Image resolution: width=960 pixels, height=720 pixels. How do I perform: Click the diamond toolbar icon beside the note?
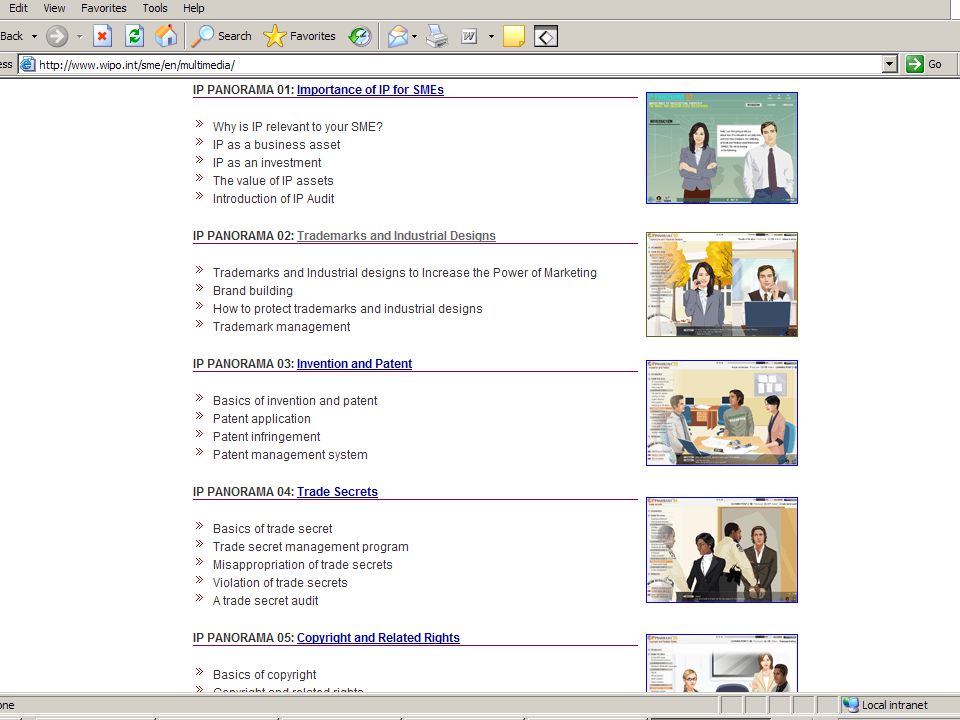546,36
